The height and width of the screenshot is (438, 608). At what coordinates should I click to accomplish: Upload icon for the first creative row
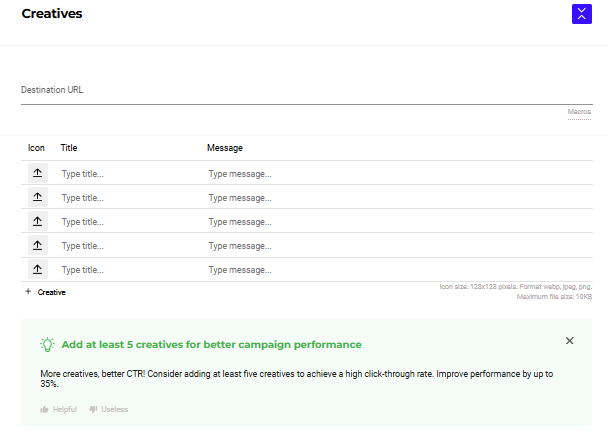pos(37,173)
